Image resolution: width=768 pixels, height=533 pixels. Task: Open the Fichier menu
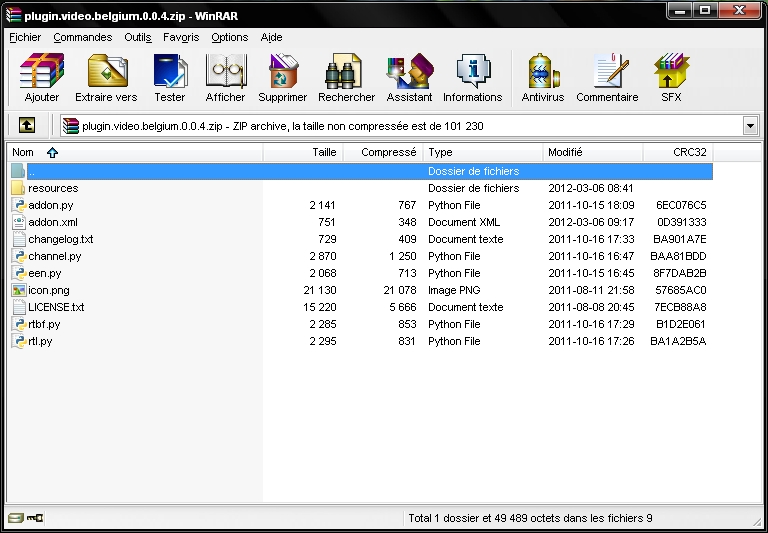tap(25, 37)
